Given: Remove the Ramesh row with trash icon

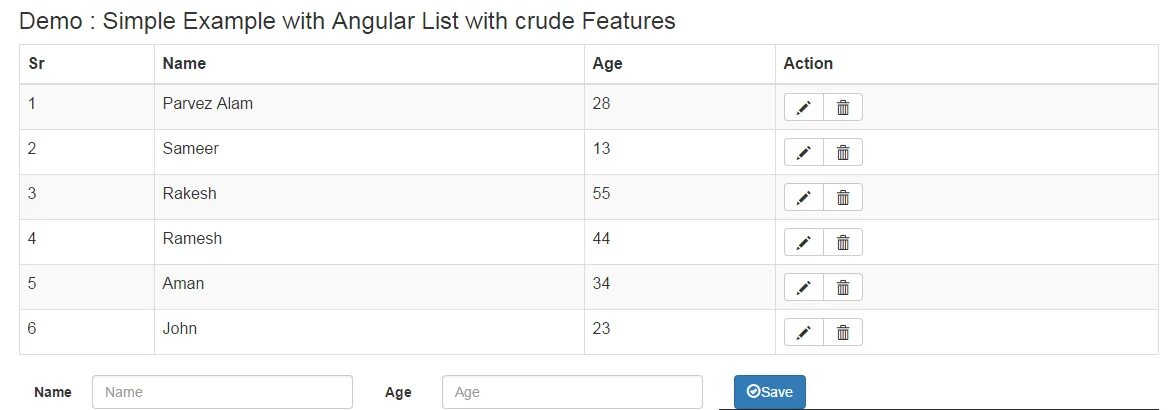Looking at the screenshot, I should tap(843, 242).
